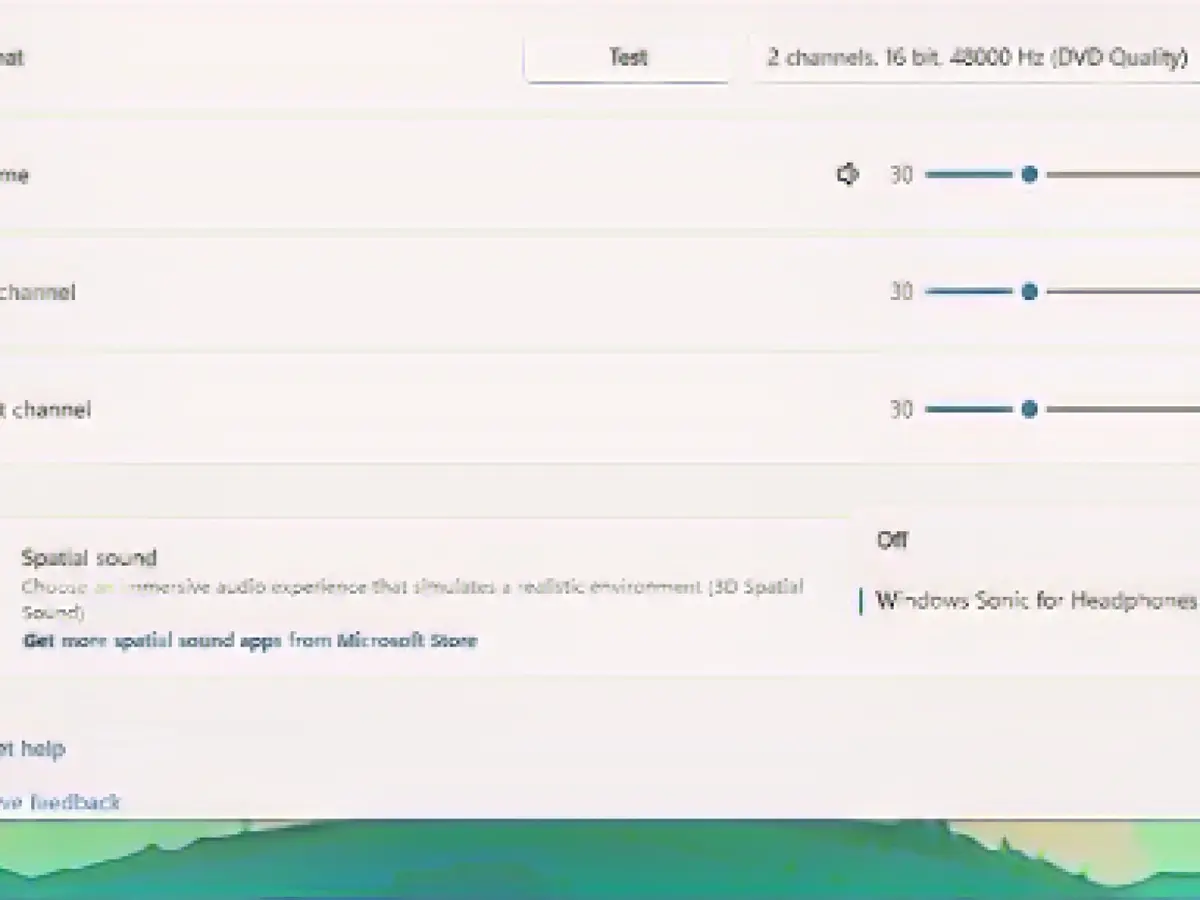Choose Windows Sonic for Headphones option
1200x900 pixels.
[x=1028, y=600]
